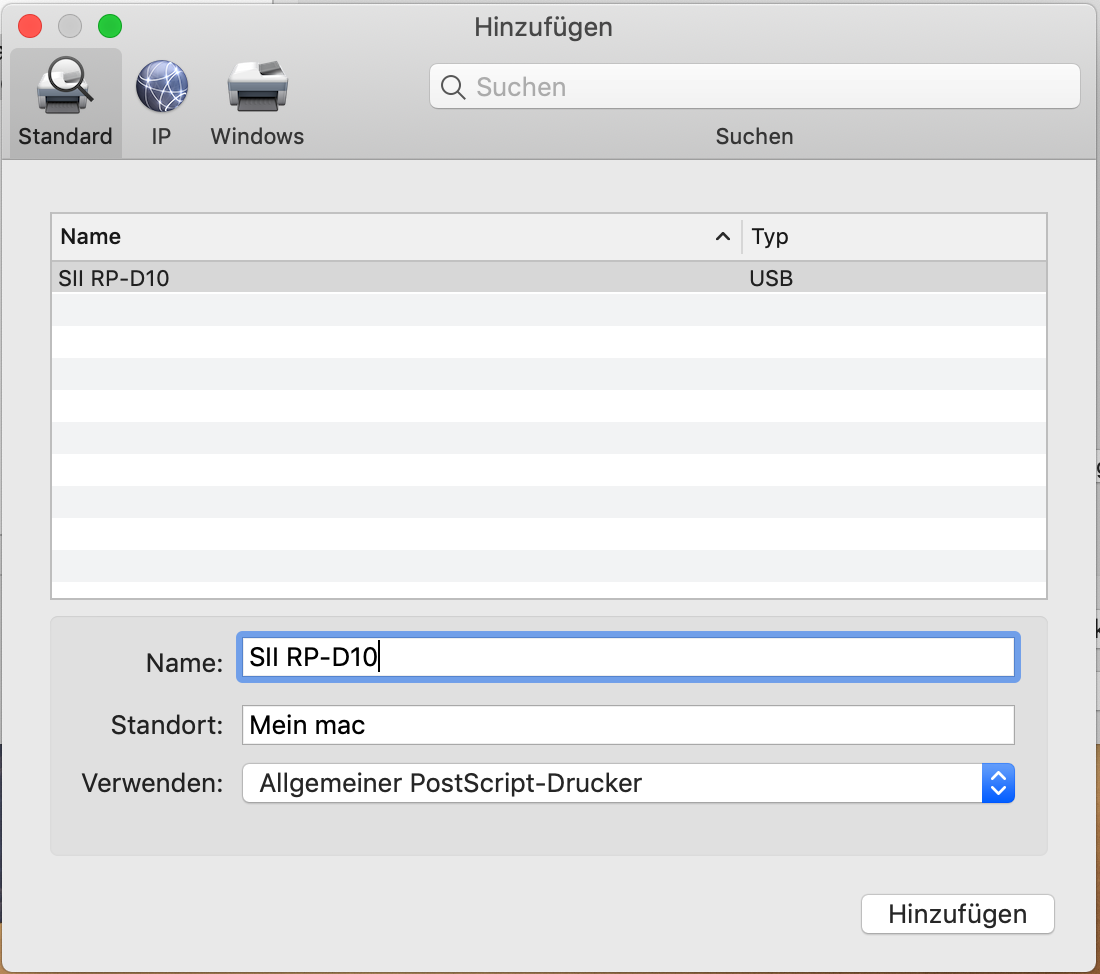Focus the Suchen search field
The height and width of the screenshot is (974, 1100).
pos(770,87)
